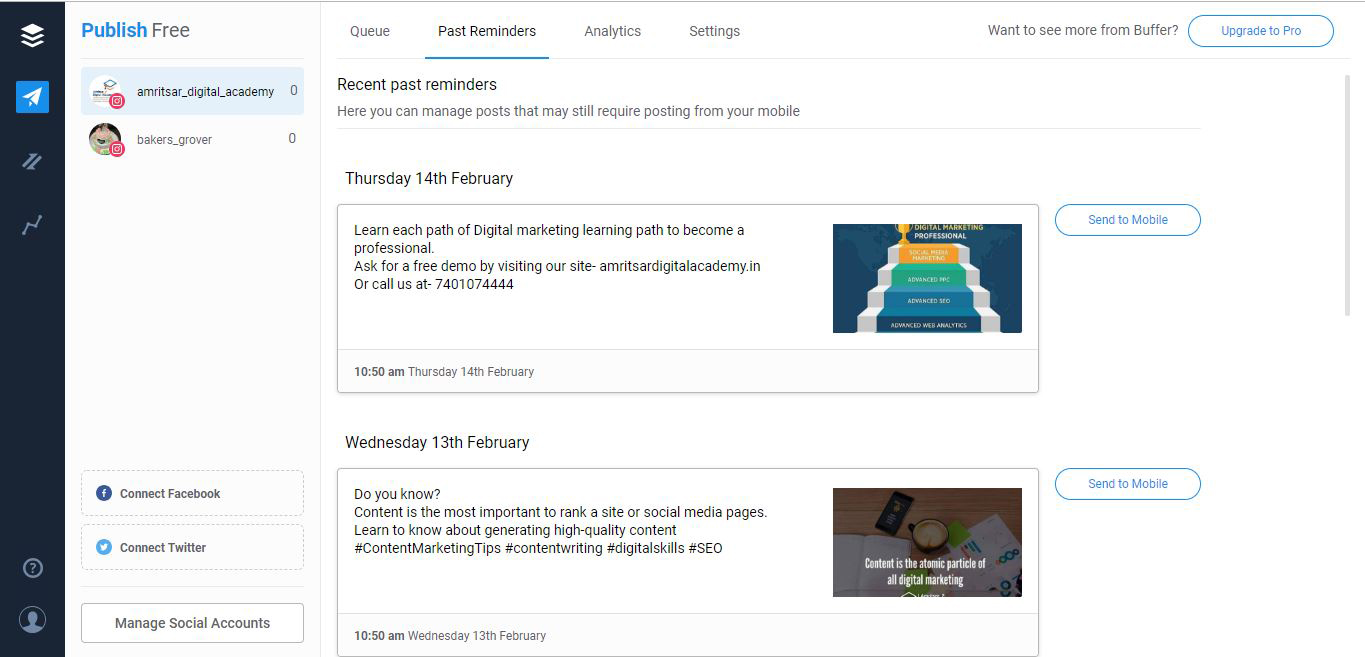Image resolution: width=1365 pixels, height=657 pixels.
Task: Send the Thursday 14th February post to mobile
Action: pos(1128,220)
